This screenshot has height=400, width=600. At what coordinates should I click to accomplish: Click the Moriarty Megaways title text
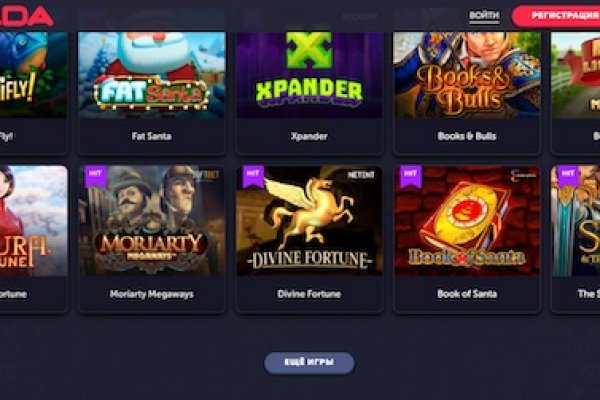pos(152,294)
